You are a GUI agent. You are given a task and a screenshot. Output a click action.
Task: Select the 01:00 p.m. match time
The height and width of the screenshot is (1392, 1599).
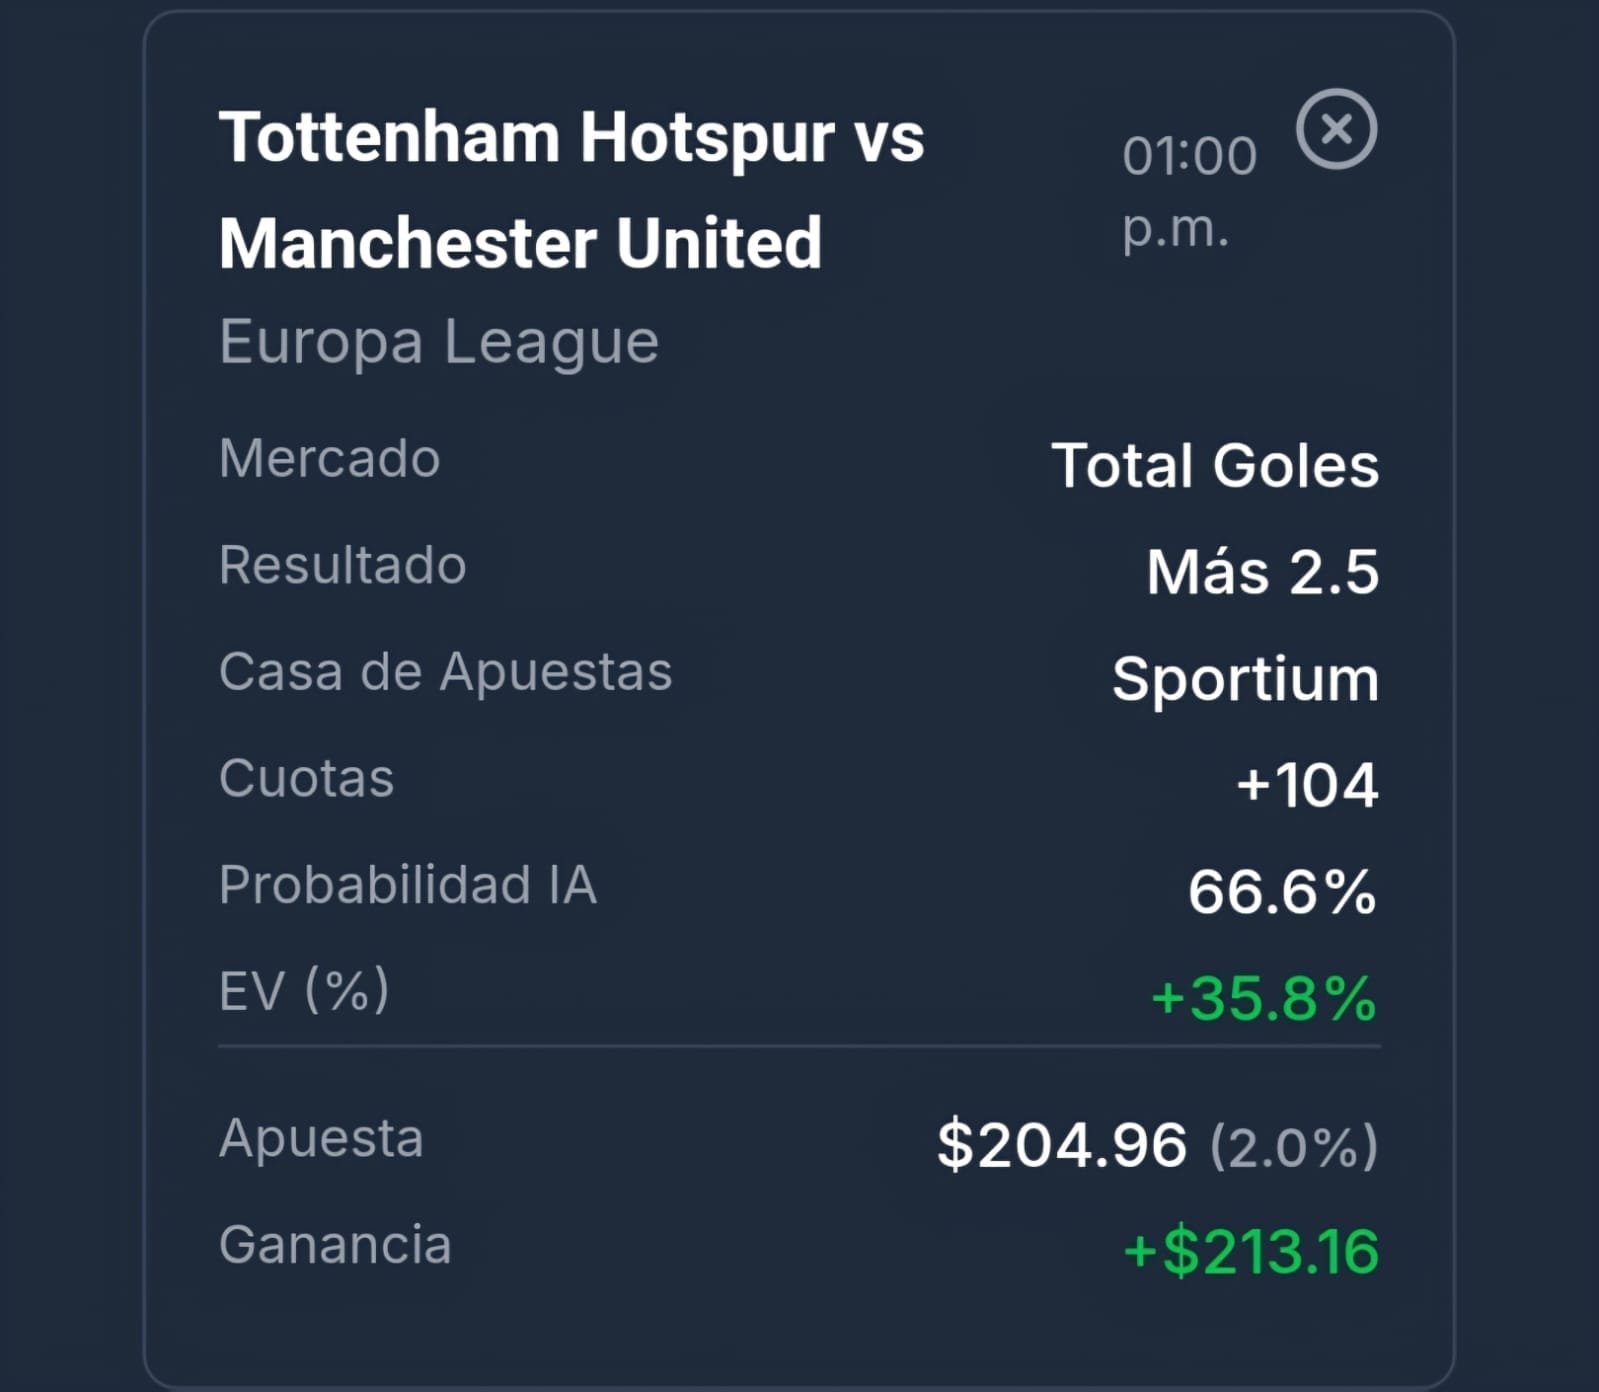click(x=1189, y=192)
